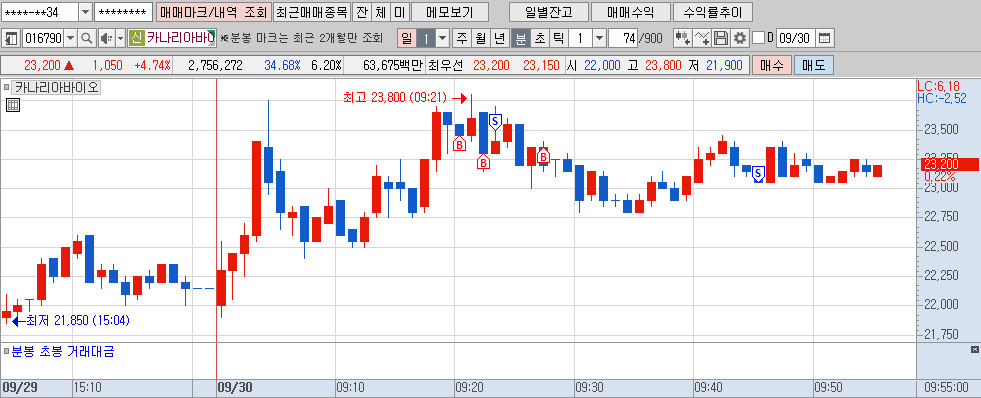The image size is (981, 398).
Task: Open the calendar date picker icon
Action: (825, 39)
